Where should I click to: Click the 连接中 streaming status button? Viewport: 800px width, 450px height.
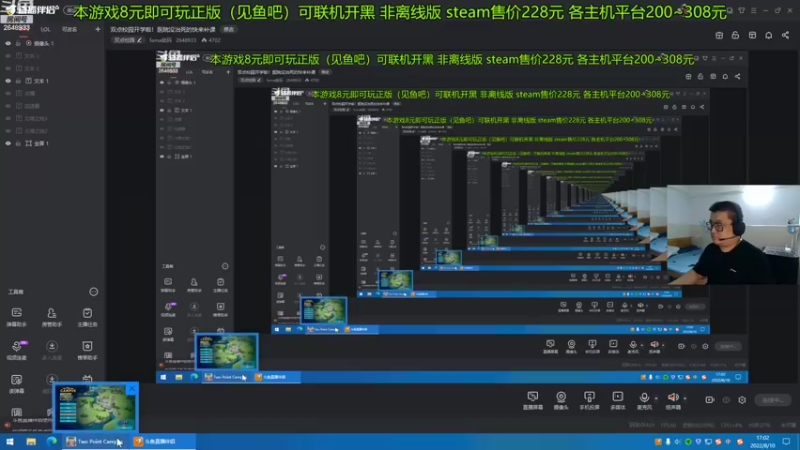tap(773, 400)
